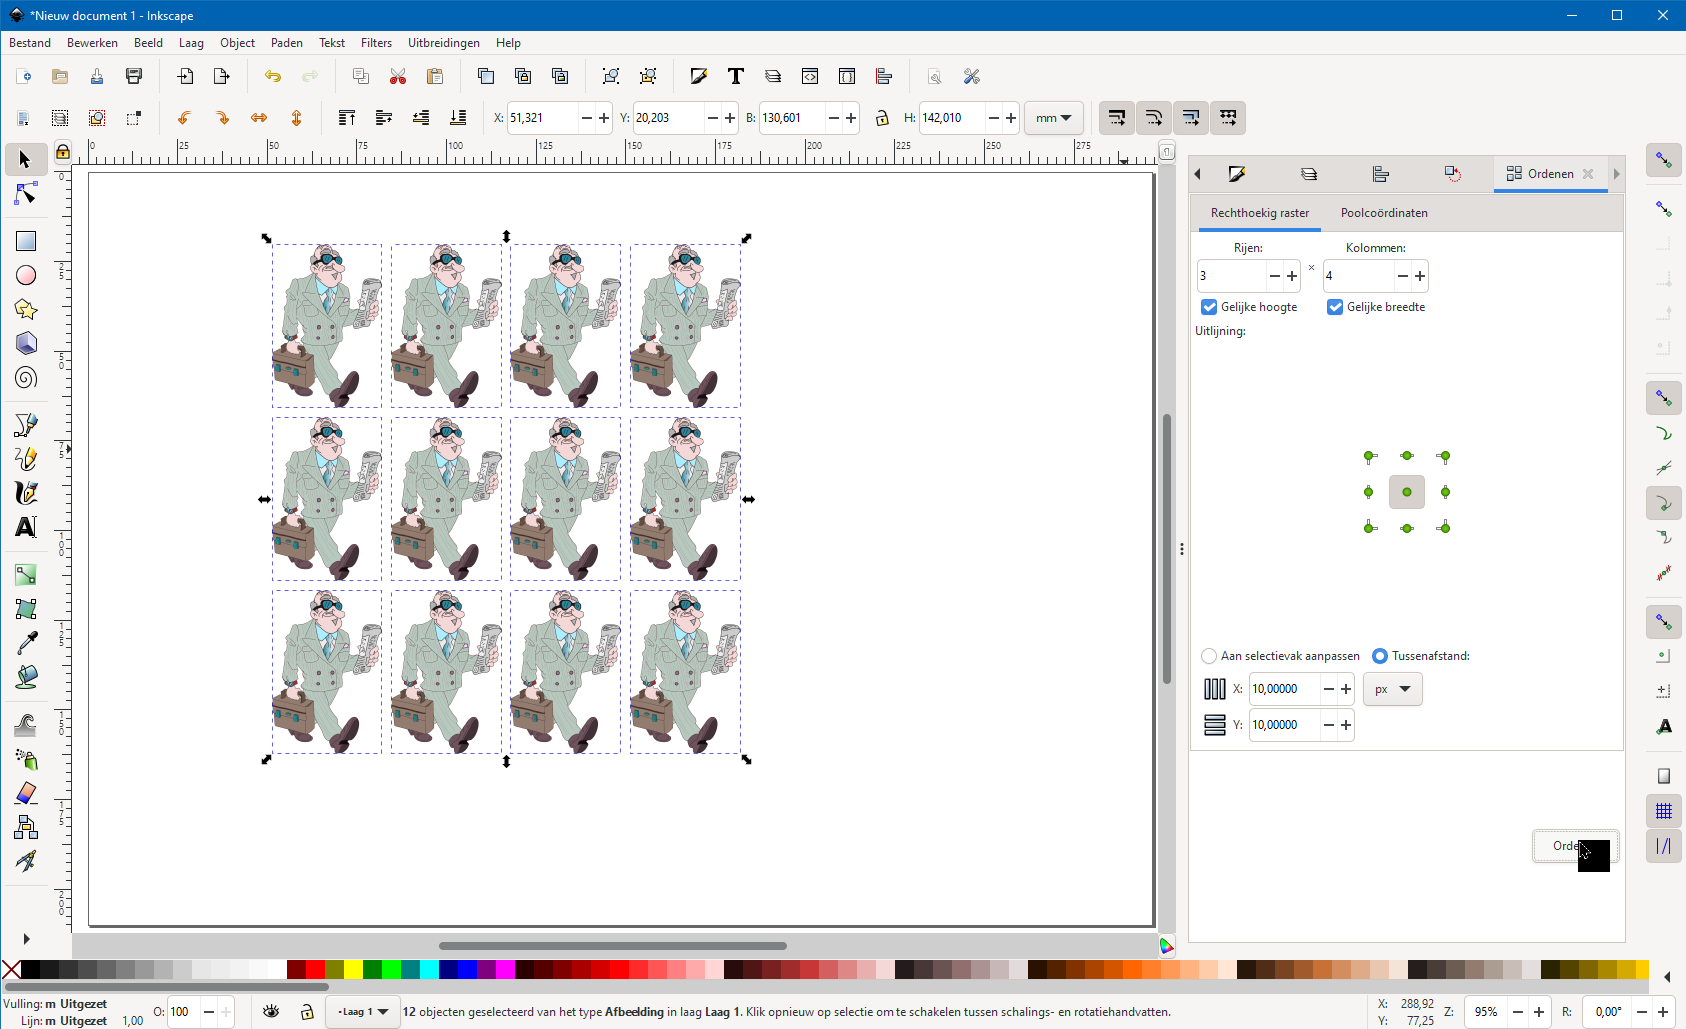Toggle the Gelijke breedte checkbox
Screen dimensions: 1686x1029
coord(1335,307)
